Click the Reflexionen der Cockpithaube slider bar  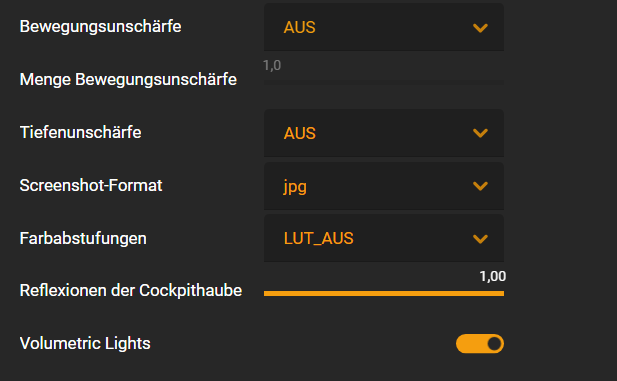click(384, 293)
